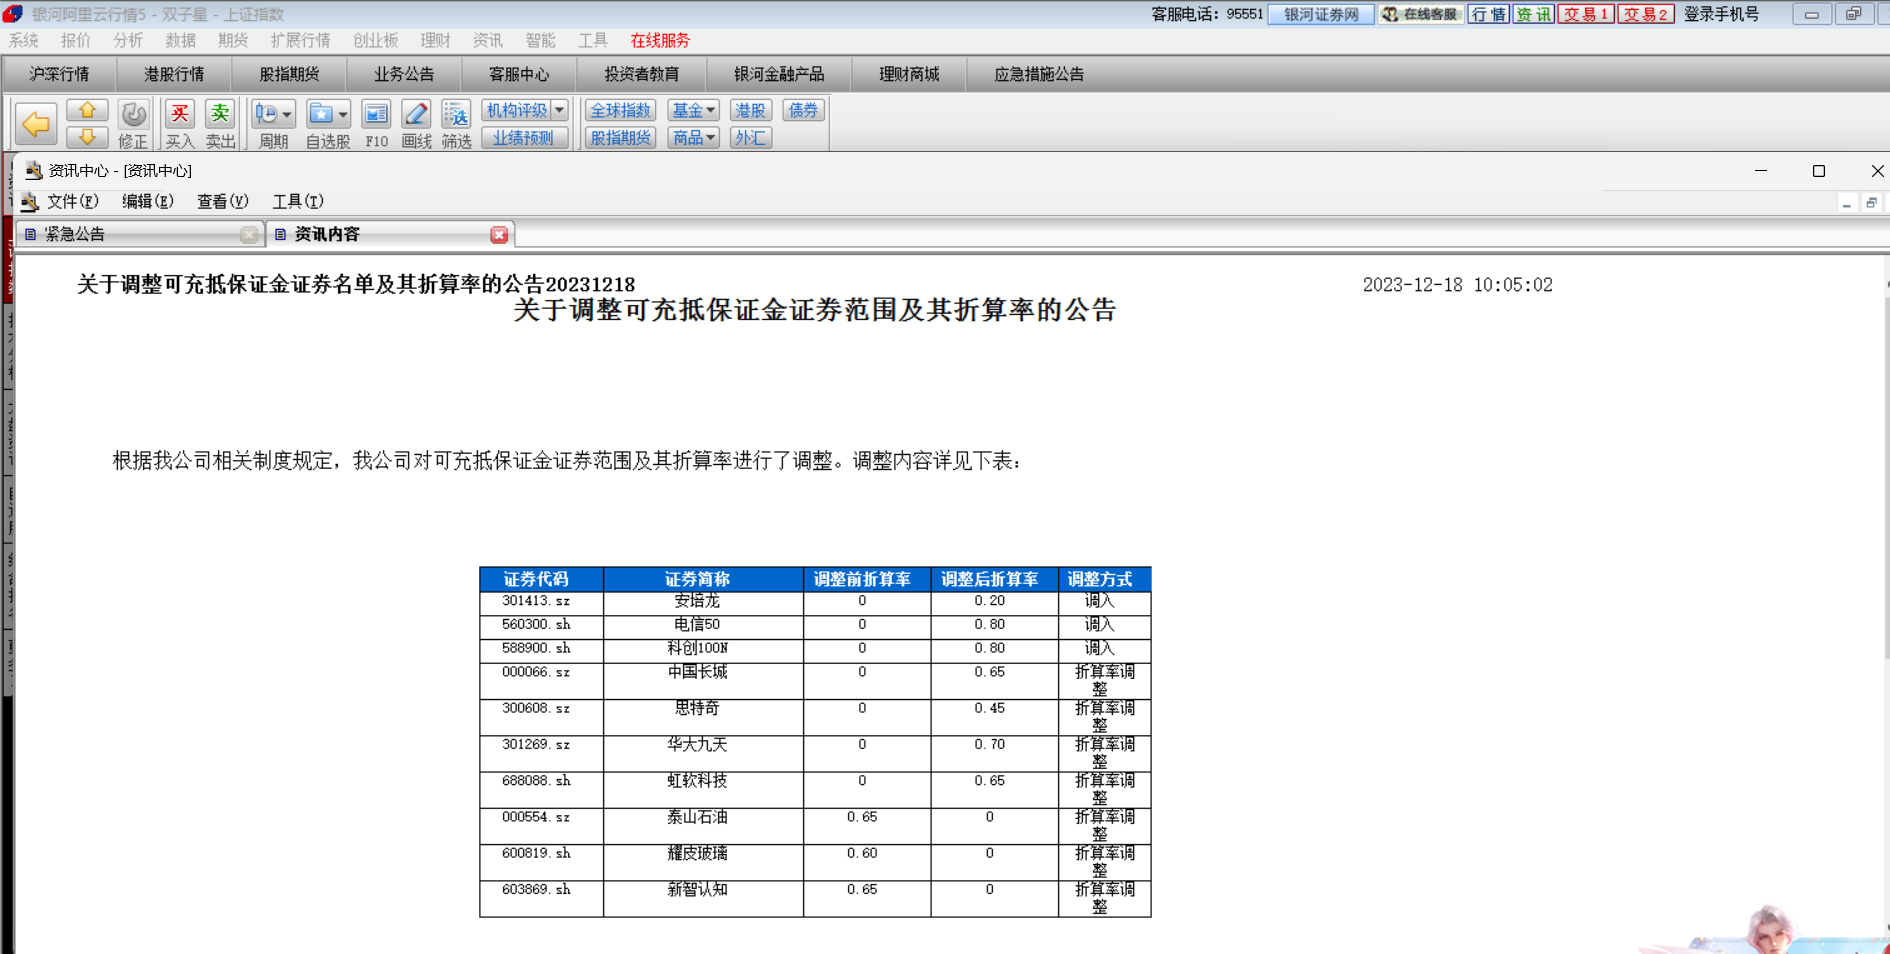The width and height of the screenshot is (1890, 954).
Task: Switch to the 理财商城 tab
Action: [909, 74]
